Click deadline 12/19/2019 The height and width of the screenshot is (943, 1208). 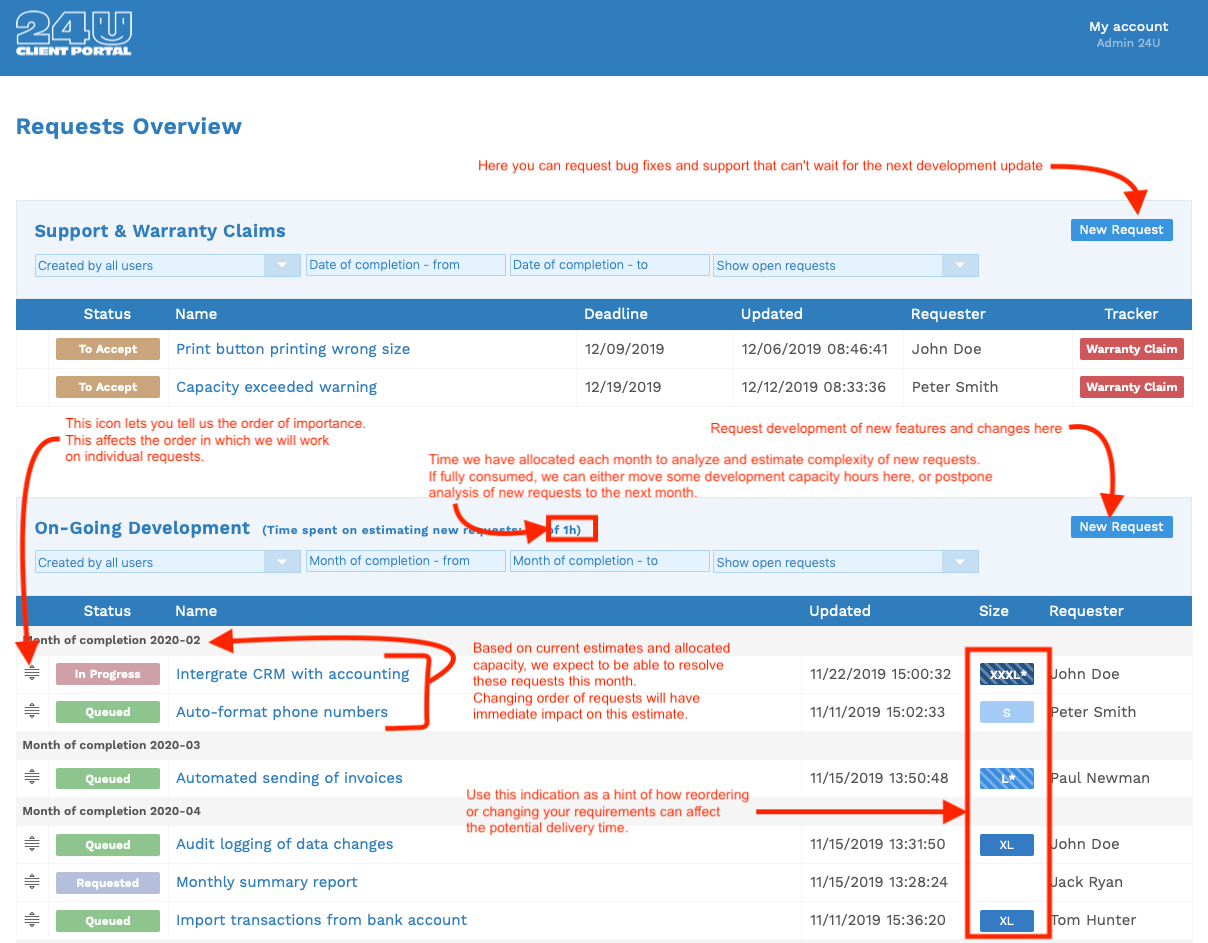(624, 387)
